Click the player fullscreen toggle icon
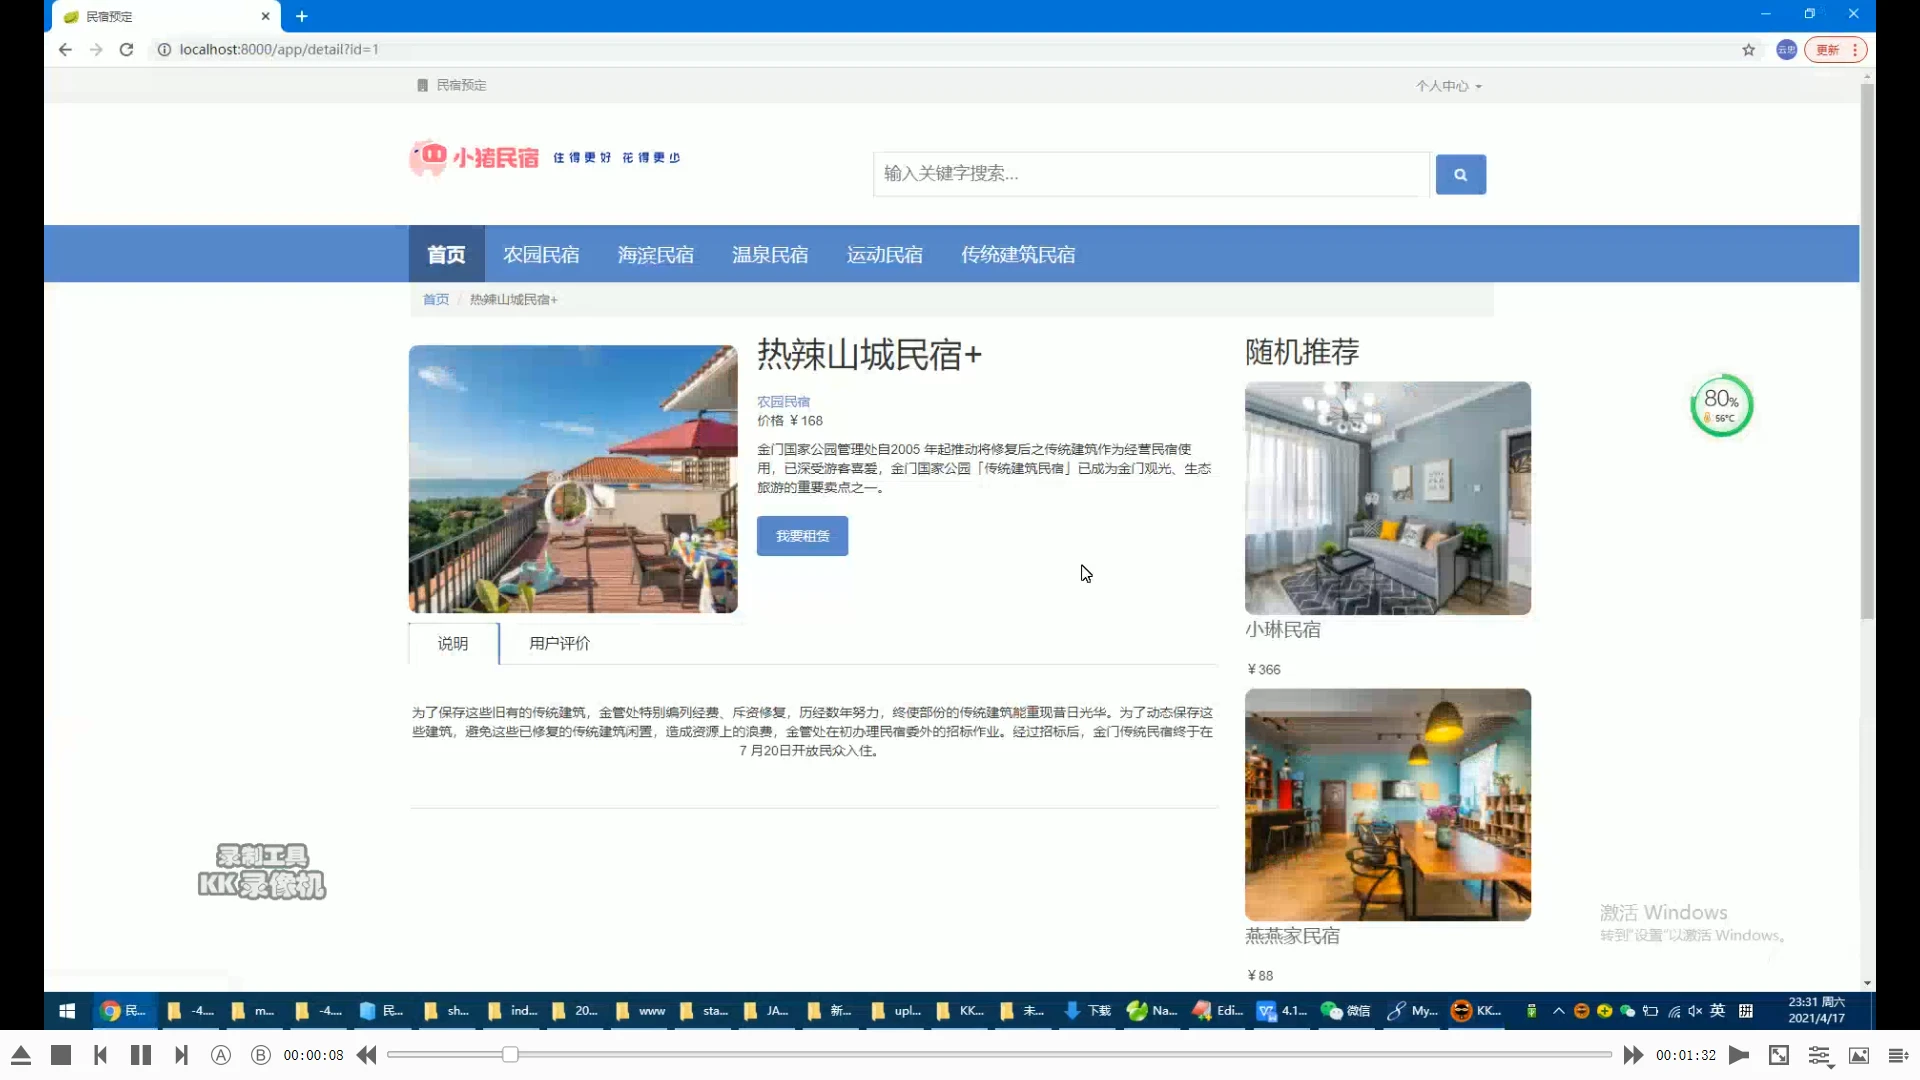This screenshot has width=1920, height=1080. point(1779,1055)
